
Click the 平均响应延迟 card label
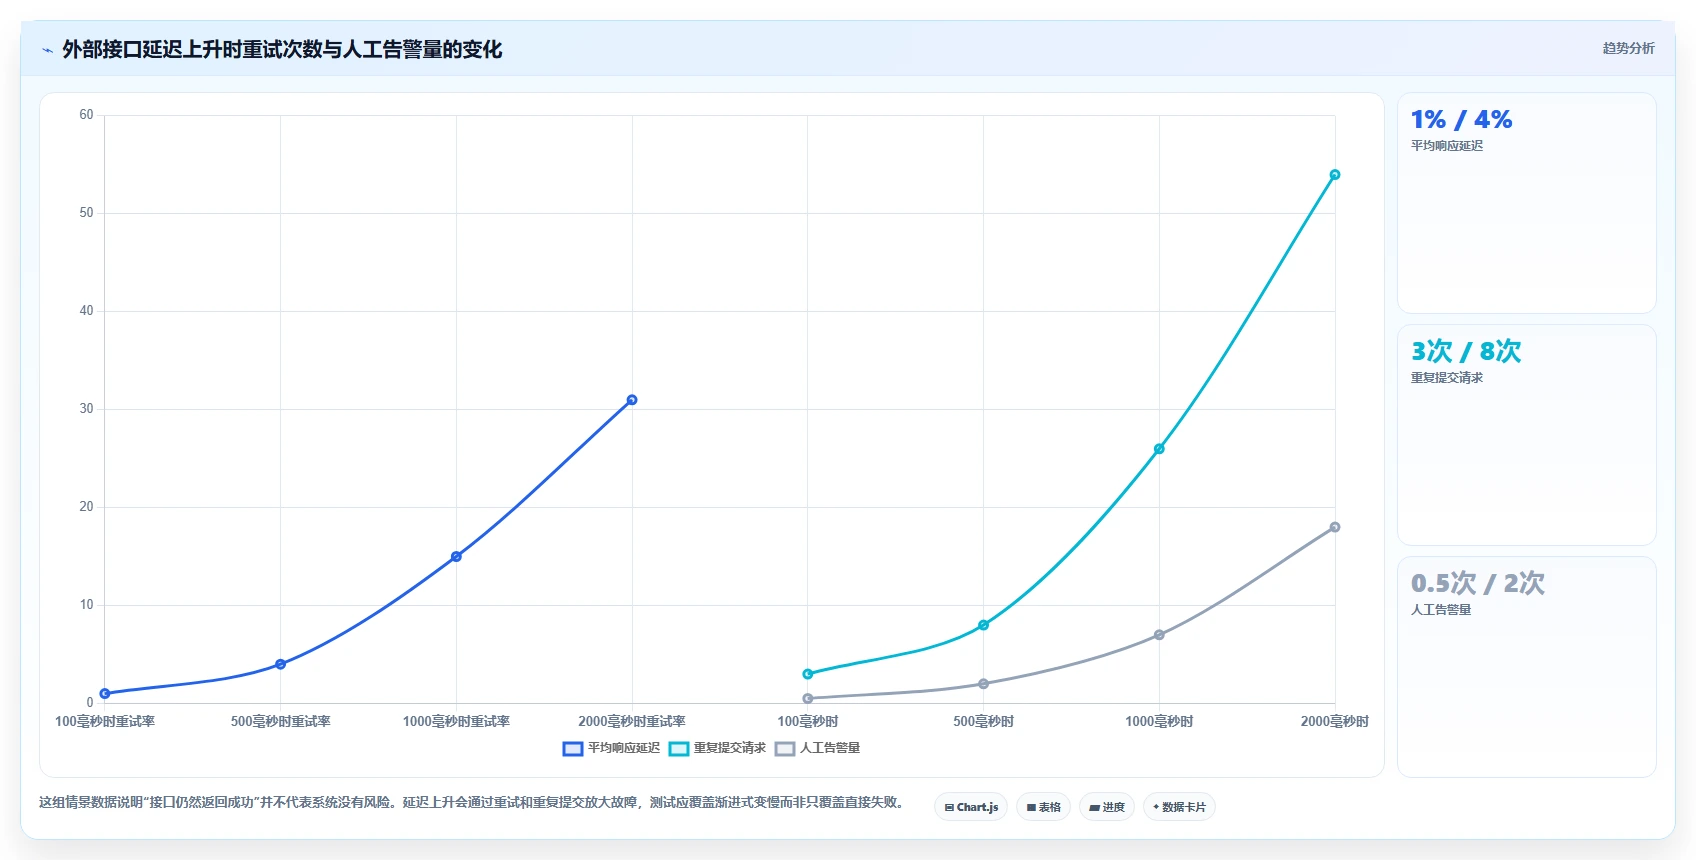1447,146
